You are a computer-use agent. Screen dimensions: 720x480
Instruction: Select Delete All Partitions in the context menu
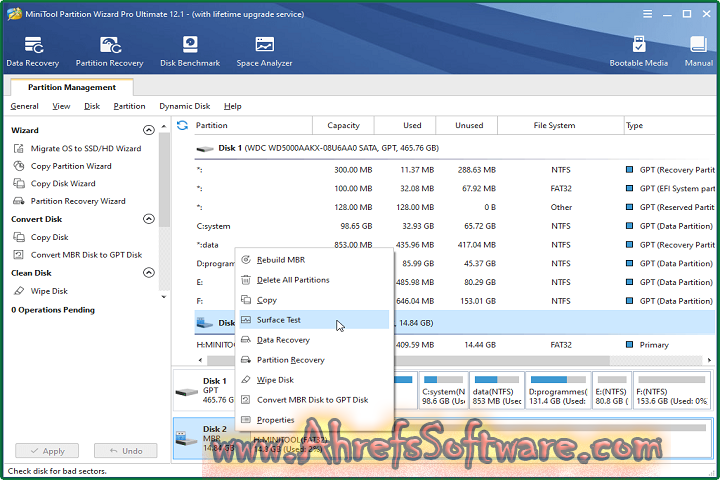coord(314,280)
